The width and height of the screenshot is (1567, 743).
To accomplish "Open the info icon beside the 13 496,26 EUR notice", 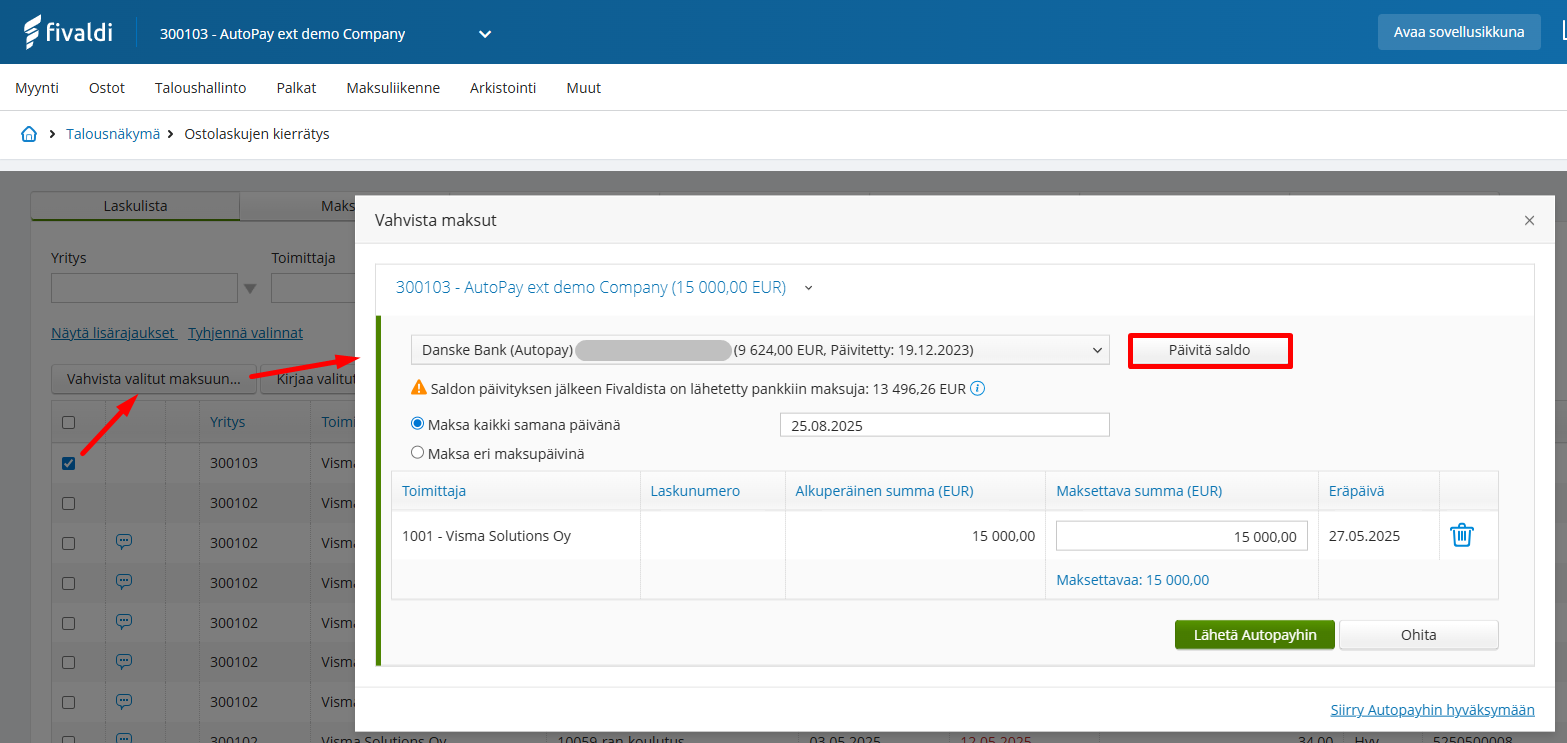I will pos(978,388).
